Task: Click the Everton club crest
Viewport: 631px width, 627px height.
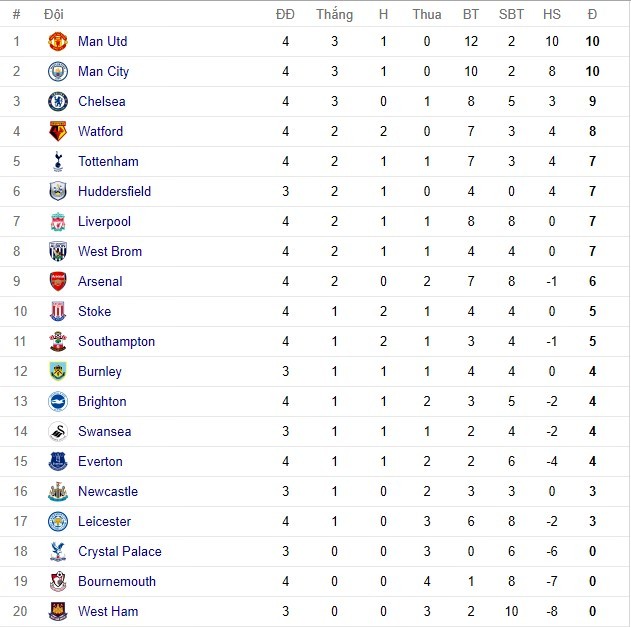Action: (57, 461)
